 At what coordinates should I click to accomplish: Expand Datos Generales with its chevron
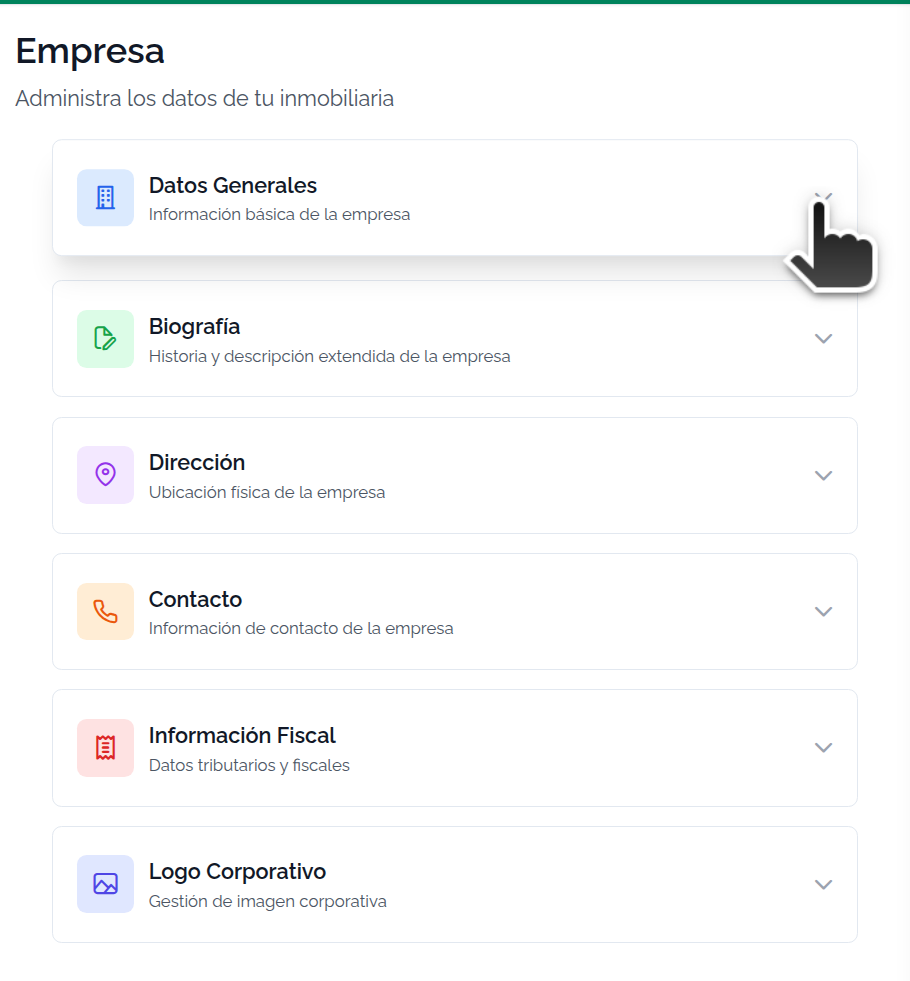823,198
